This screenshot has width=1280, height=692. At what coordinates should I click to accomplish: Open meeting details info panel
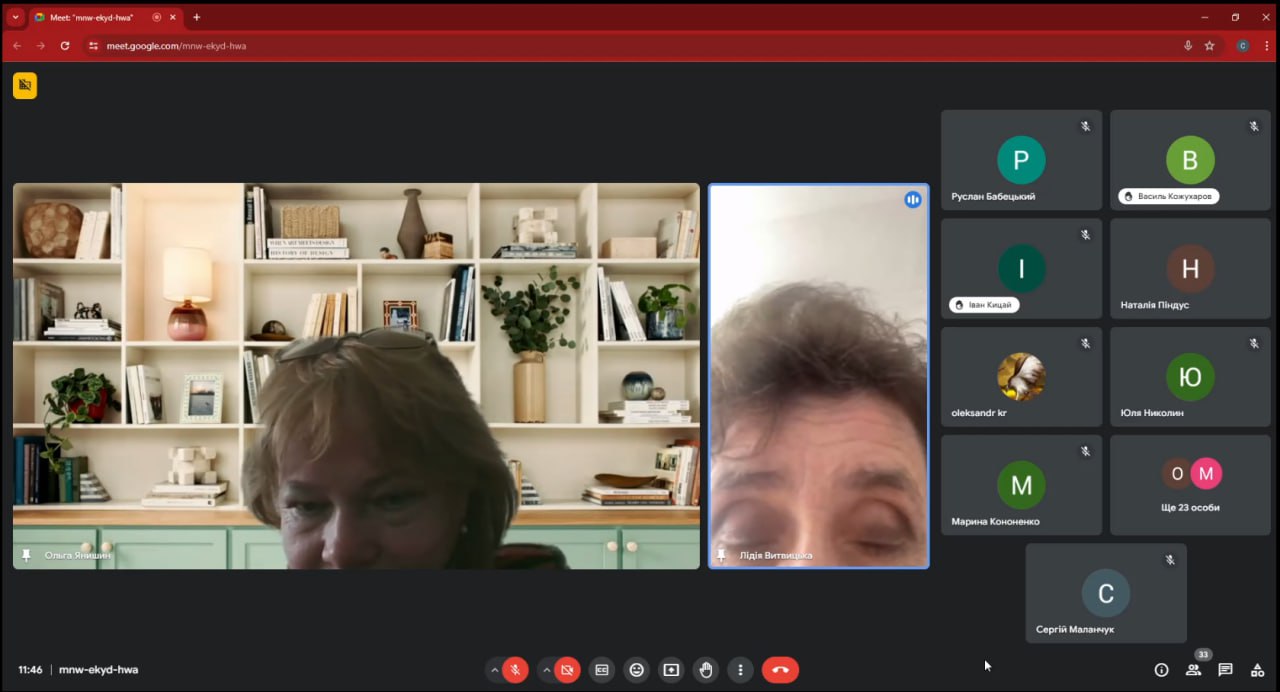(x=1161, y=670)
